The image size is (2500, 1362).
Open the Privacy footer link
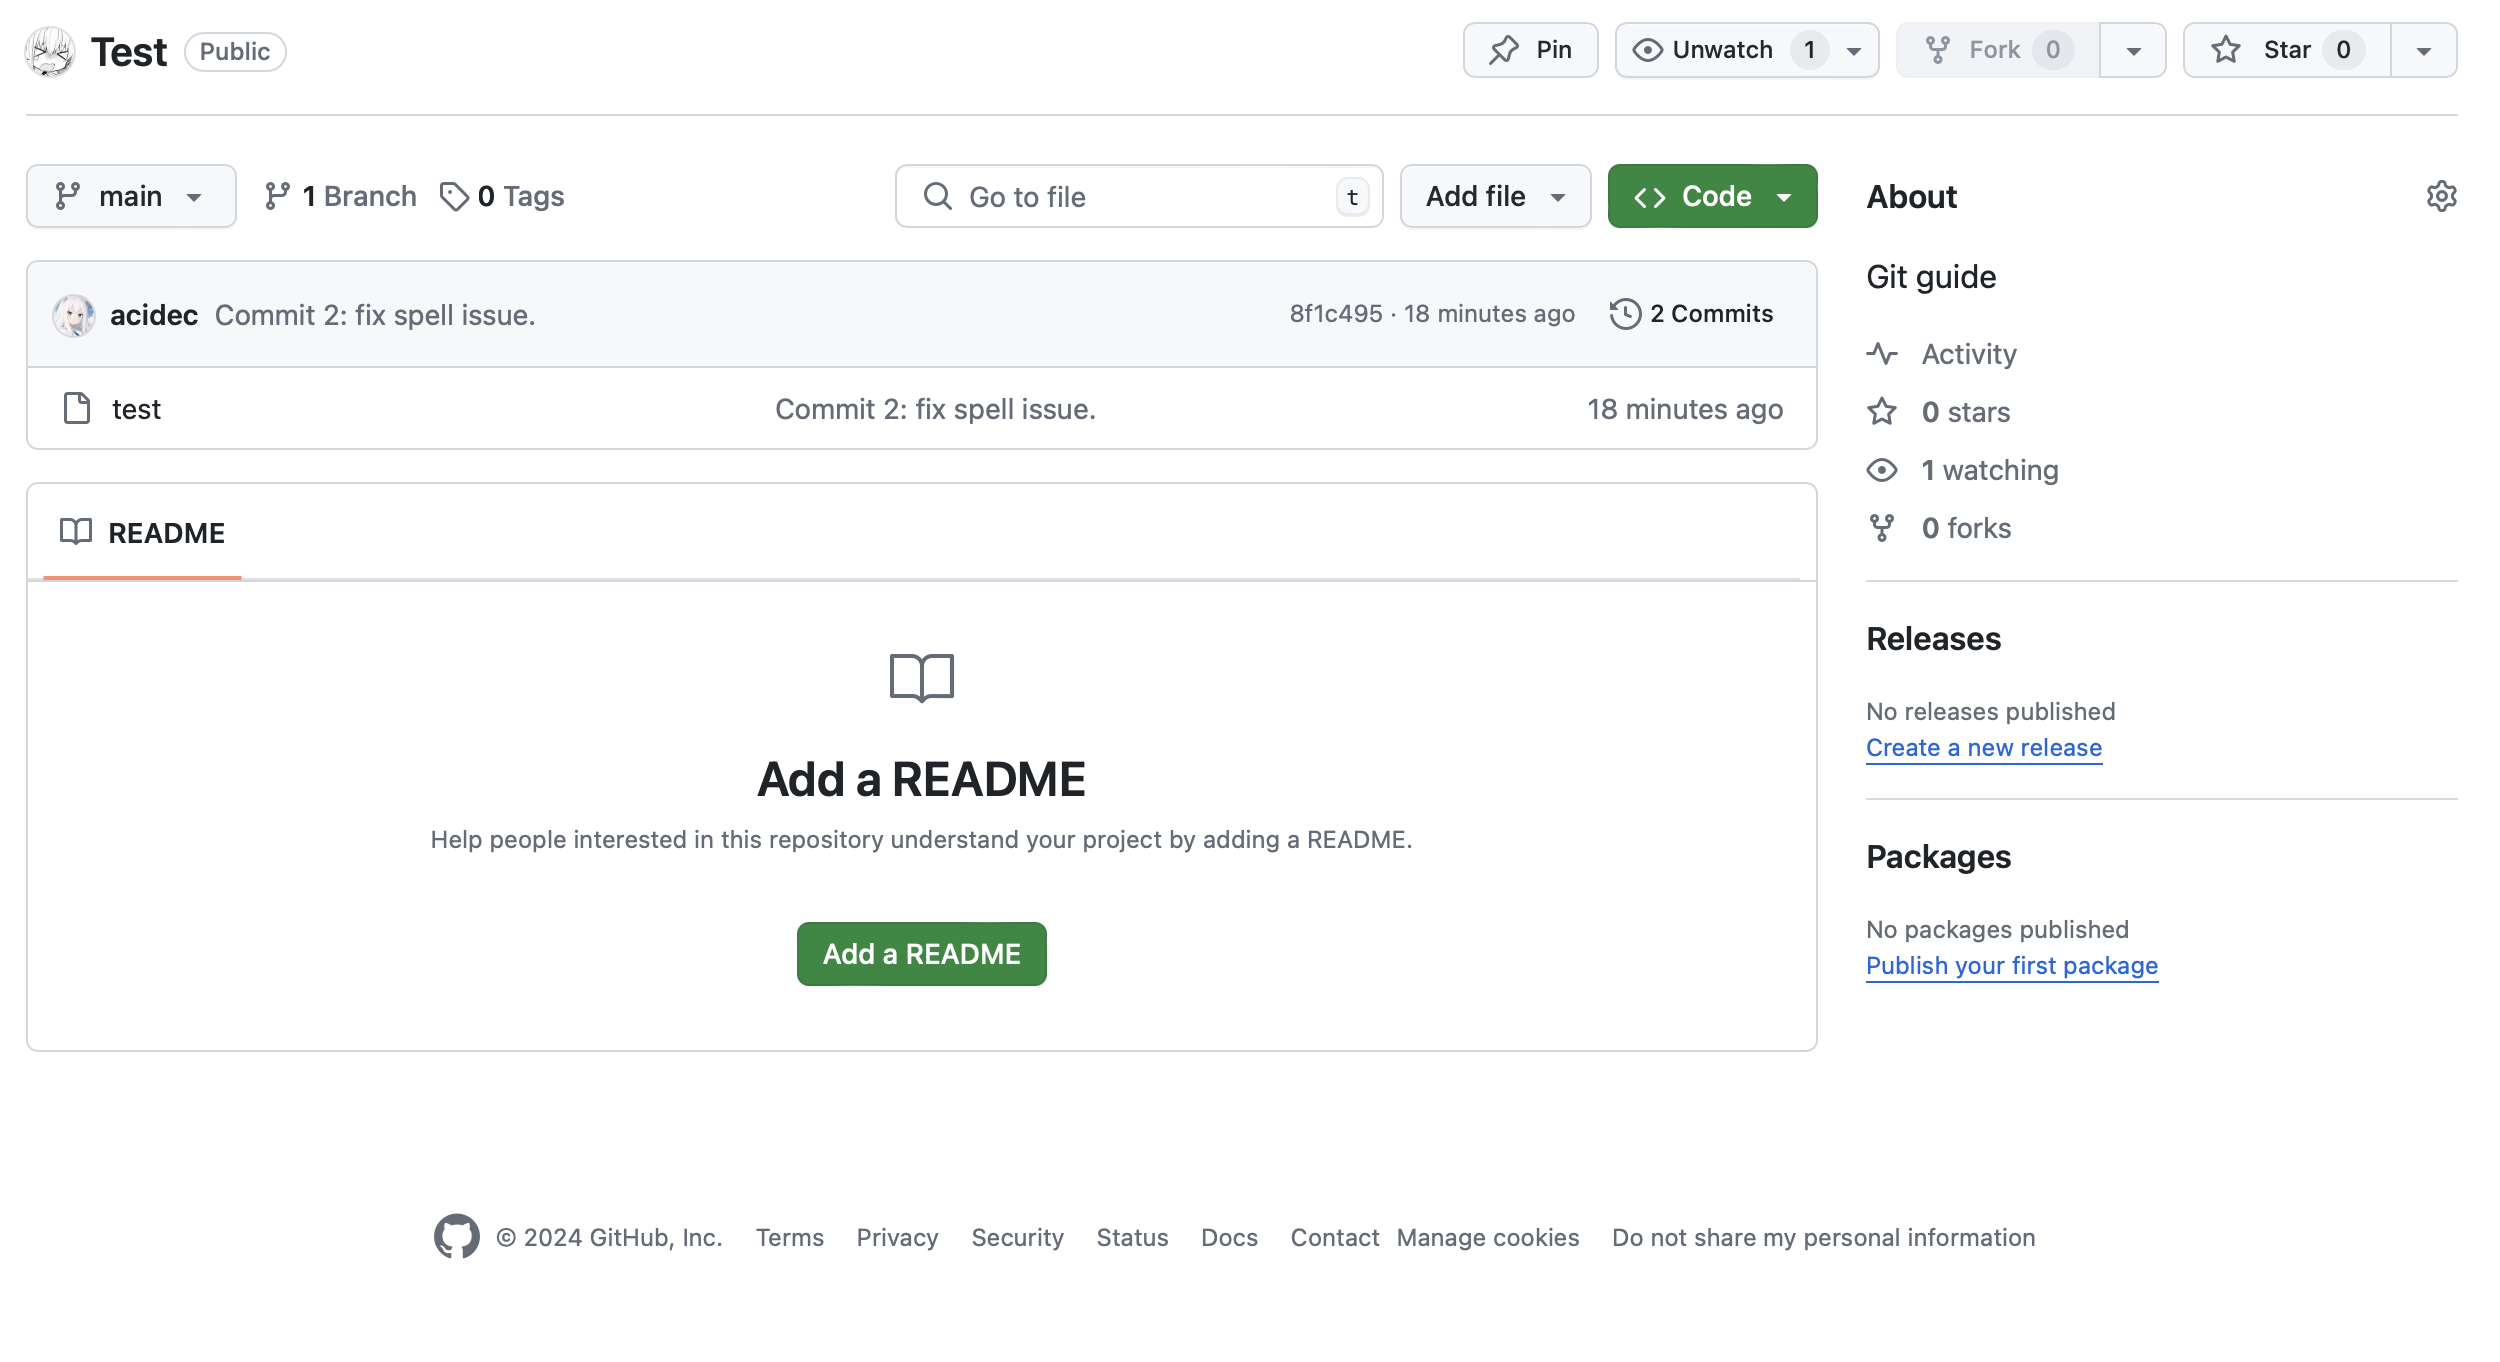(897, 1238)
